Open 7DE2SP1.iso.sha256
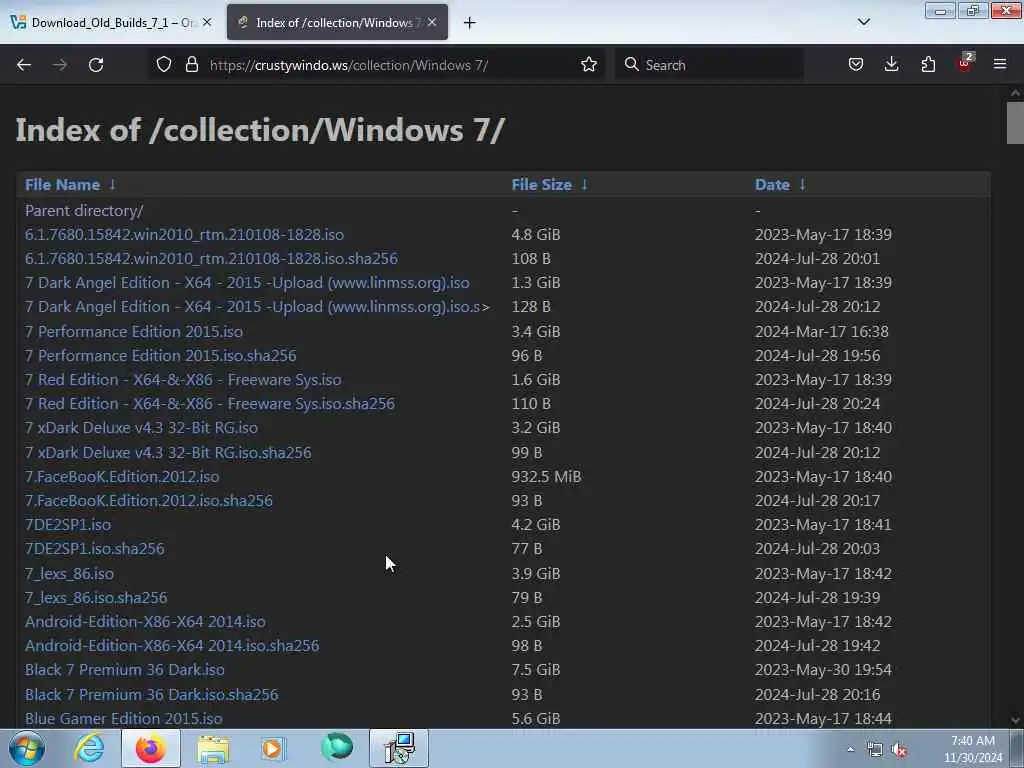The width and height of the screenshot is (1024, 768). [95, 549]
